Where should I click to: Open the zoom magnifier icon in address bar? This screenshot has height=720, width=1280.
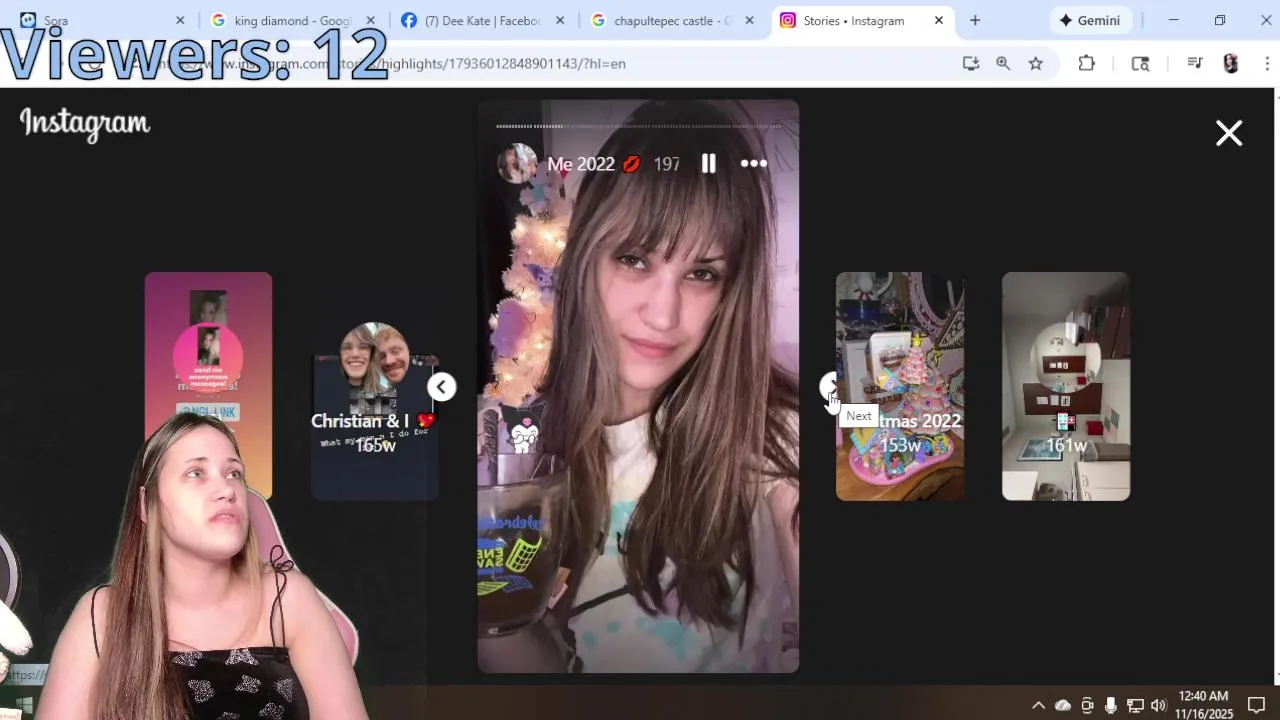[1003, 63]
